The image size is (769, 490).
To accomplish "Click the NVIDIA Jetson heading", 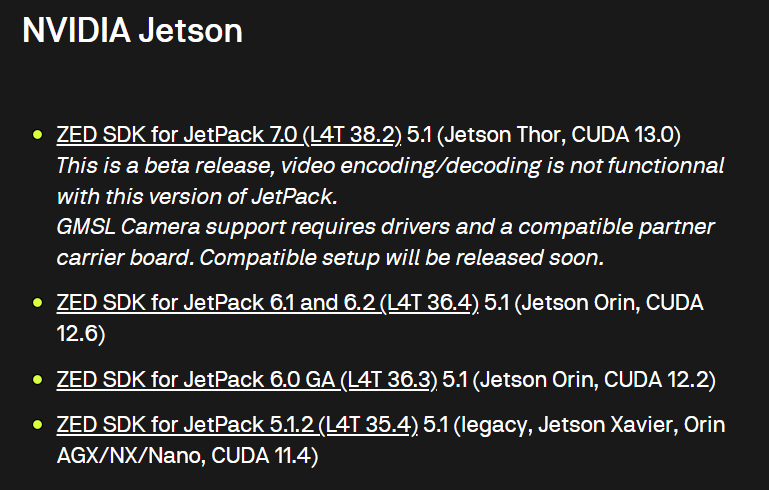I will pyautogui.click(x=133, y=30).
